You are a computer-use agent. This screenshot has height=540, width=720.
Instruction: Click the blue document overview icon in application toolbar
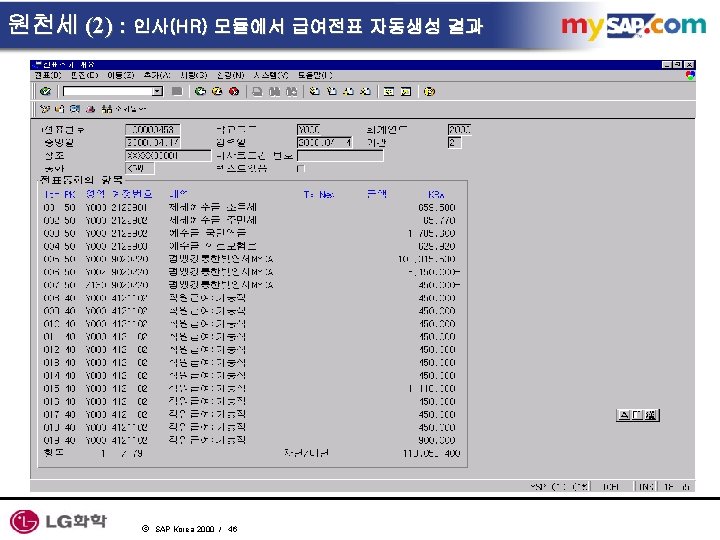[x=75, y=109]
